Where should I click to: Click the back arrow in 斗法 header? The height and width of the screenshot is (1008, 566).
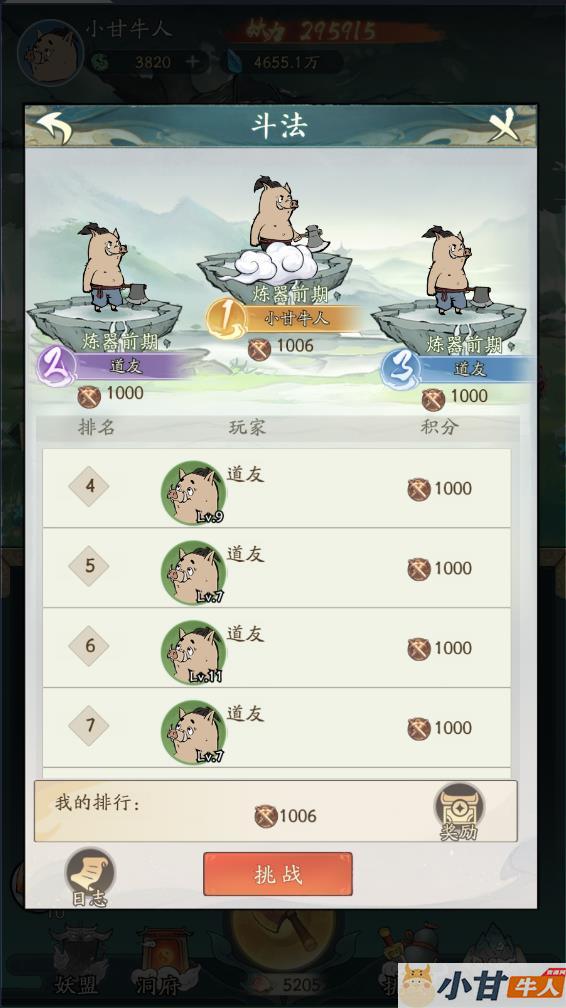(x=55, y=127)
